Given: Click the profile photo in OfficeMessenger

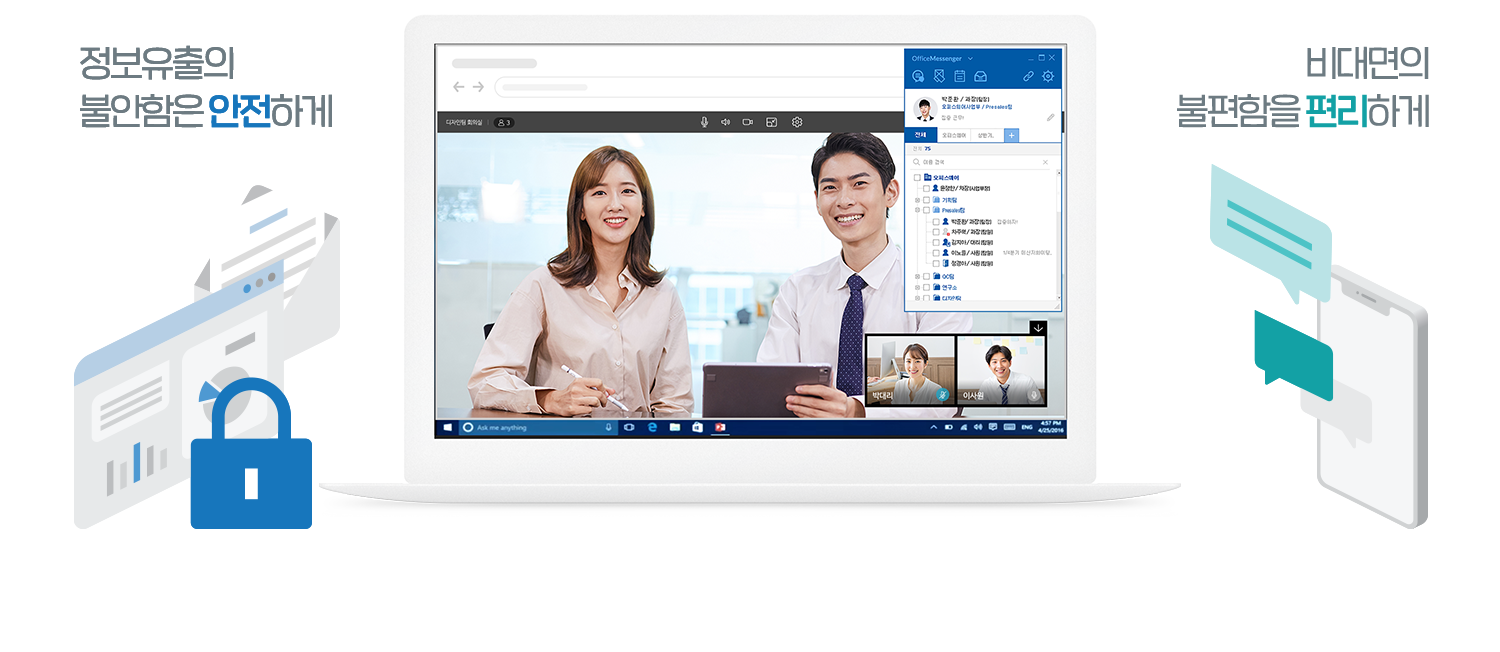Looking at the screenshot, I should pyautogui.click(x=925, y=108).
